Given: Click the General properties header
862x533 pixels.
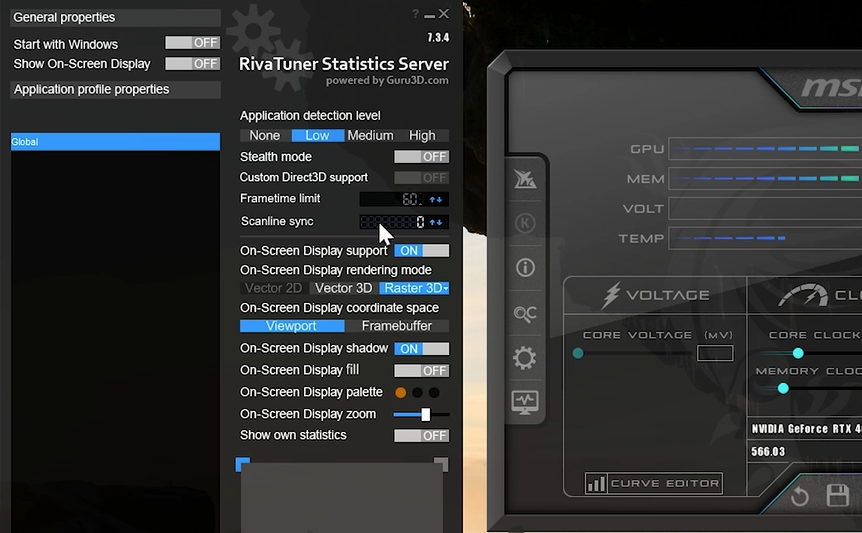Looking at the screenshot, I should click(x=115, y=18).
